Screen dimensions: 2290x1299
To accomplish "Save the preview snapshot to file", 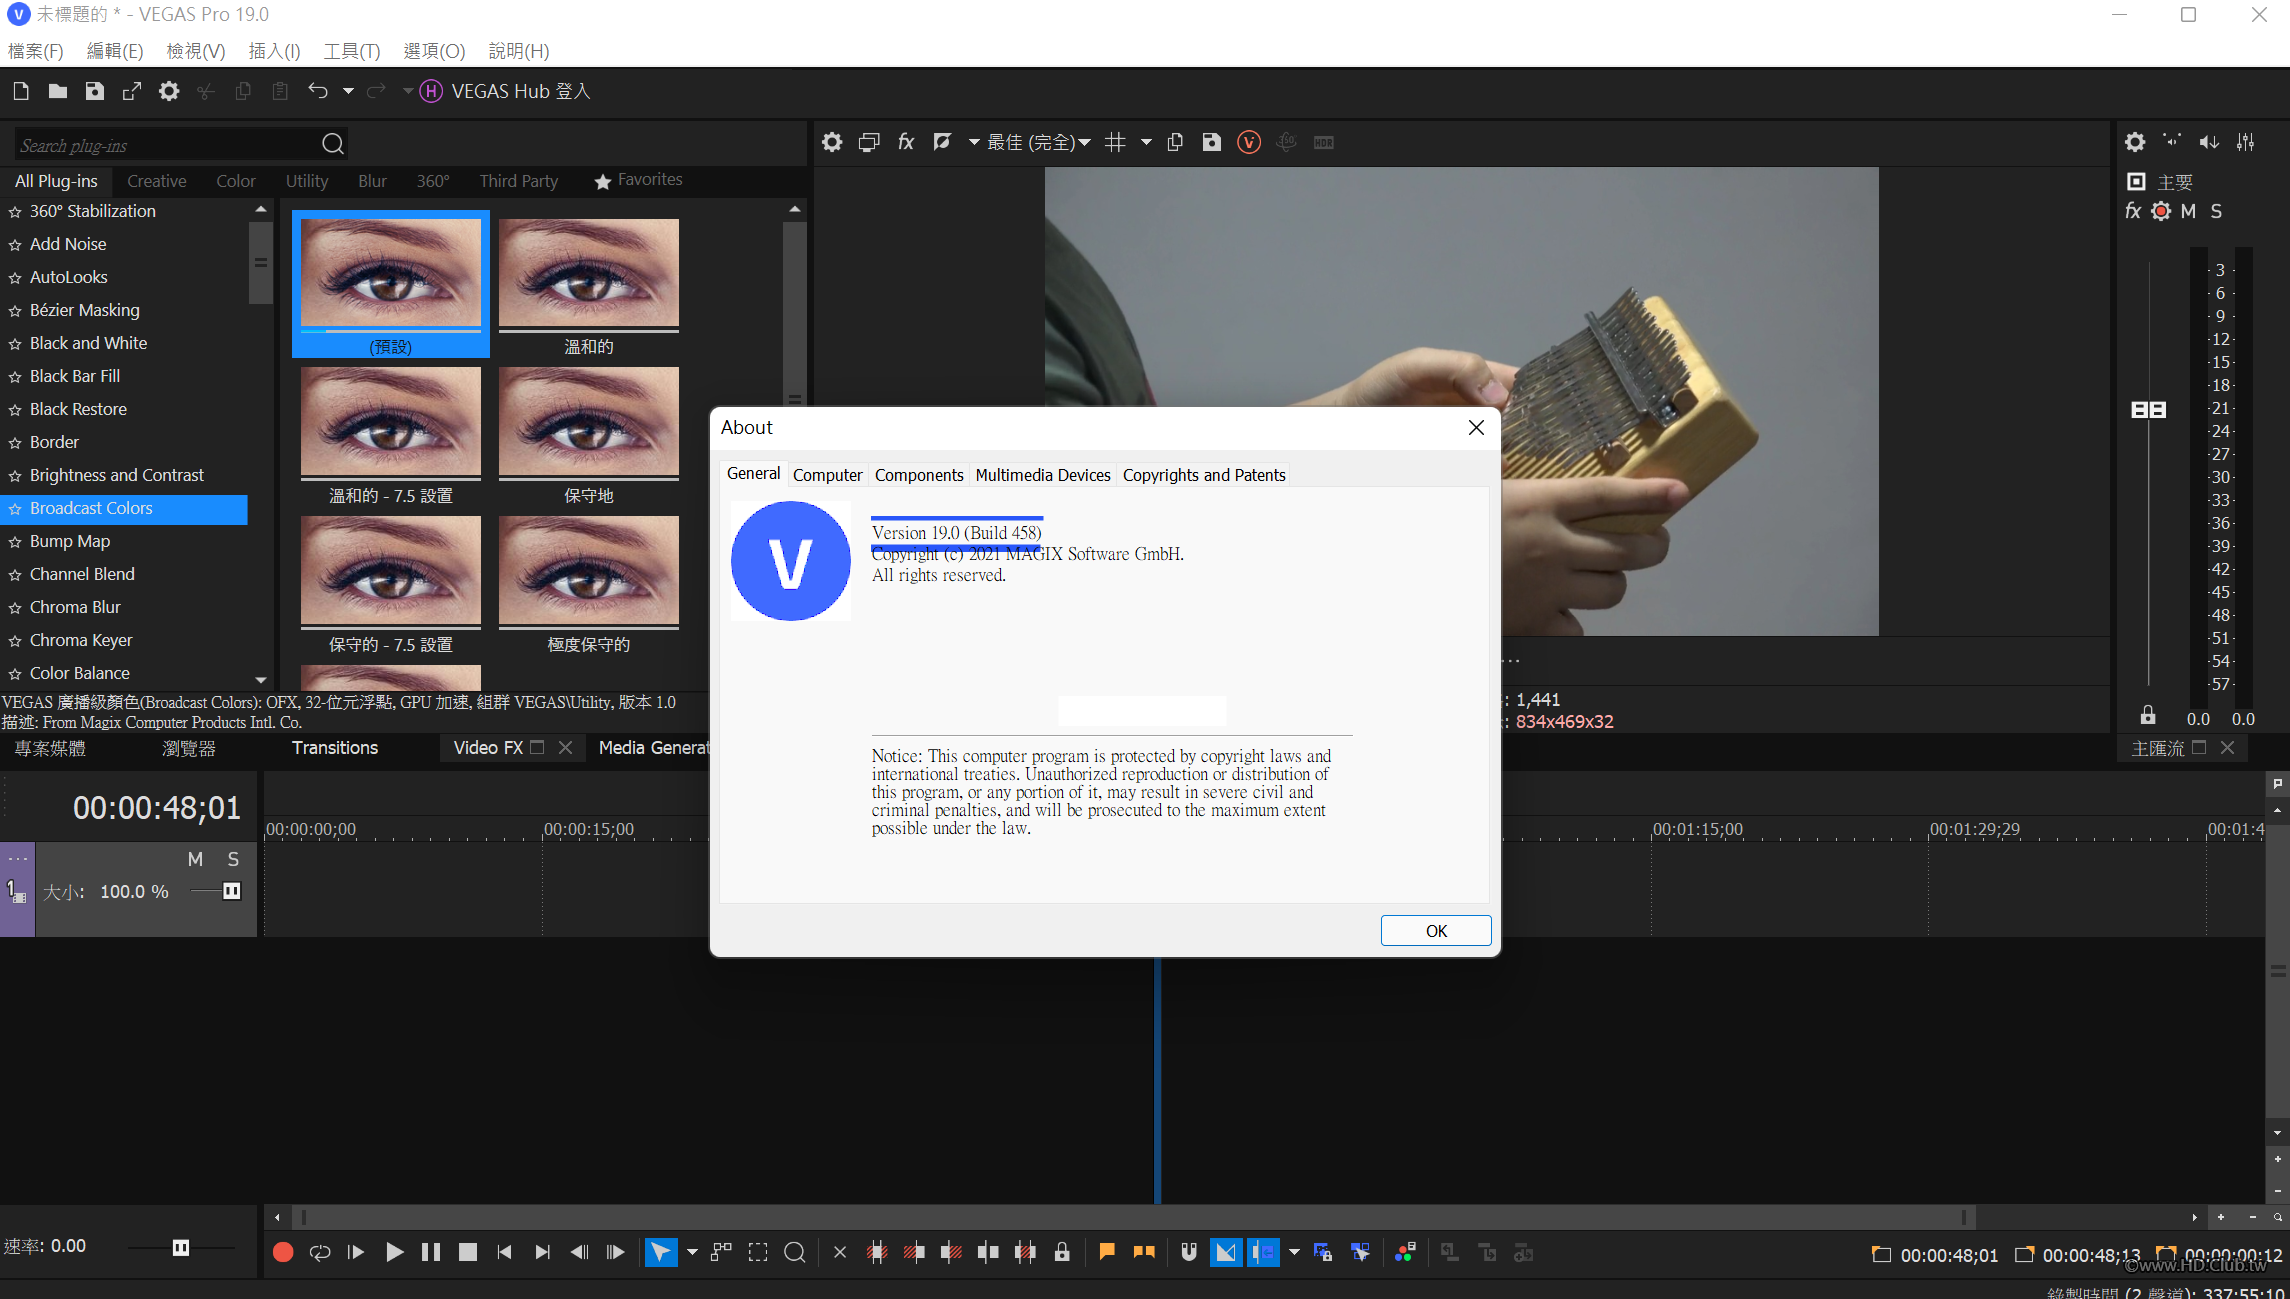I will (x=1212, y=142).
